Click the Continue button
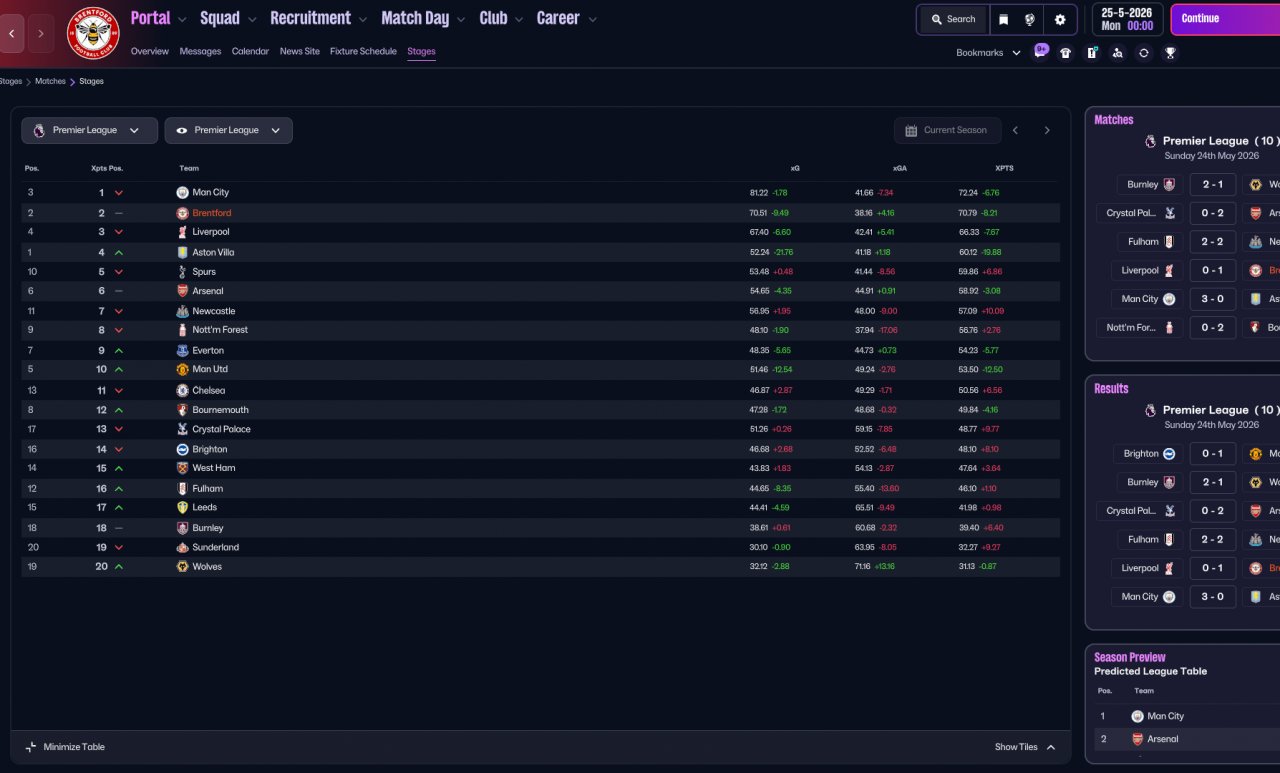 click(x=1225, y=19)
